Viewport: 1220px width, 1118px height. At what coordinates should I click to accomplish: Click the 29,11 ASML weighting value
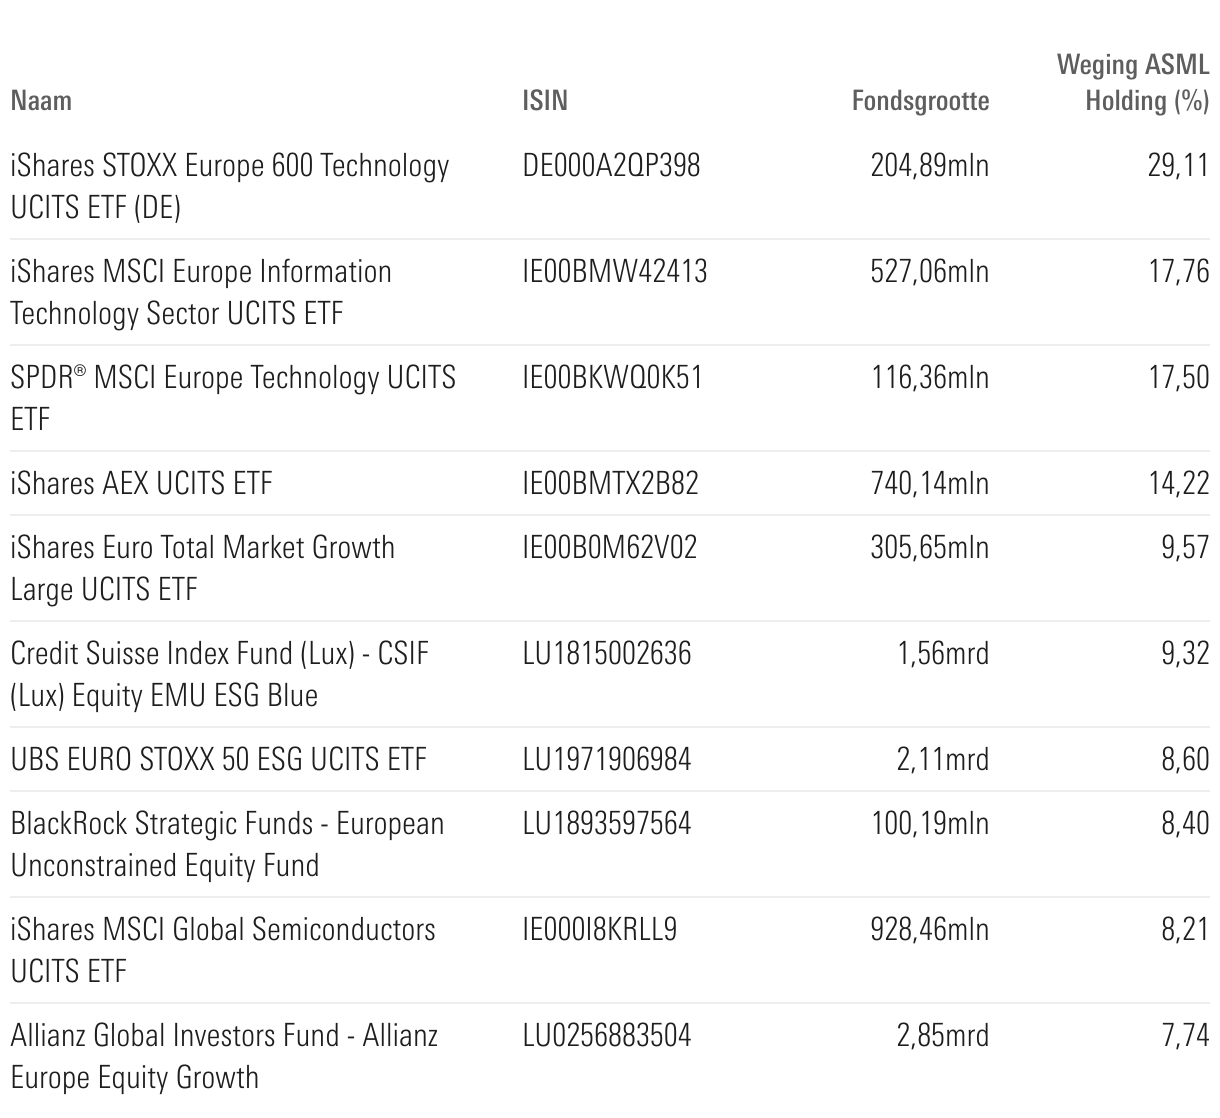tap(1178, 165)
